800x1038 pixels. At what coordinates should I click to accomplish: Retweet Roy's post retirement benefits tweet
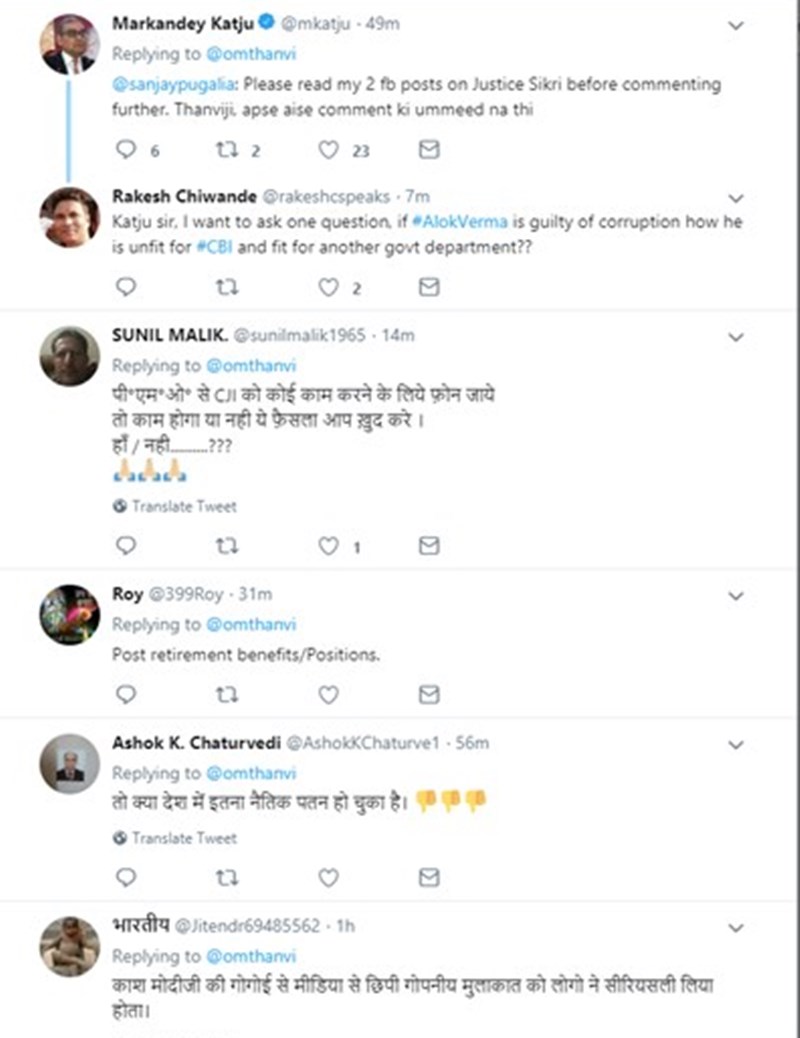point(228,693)
